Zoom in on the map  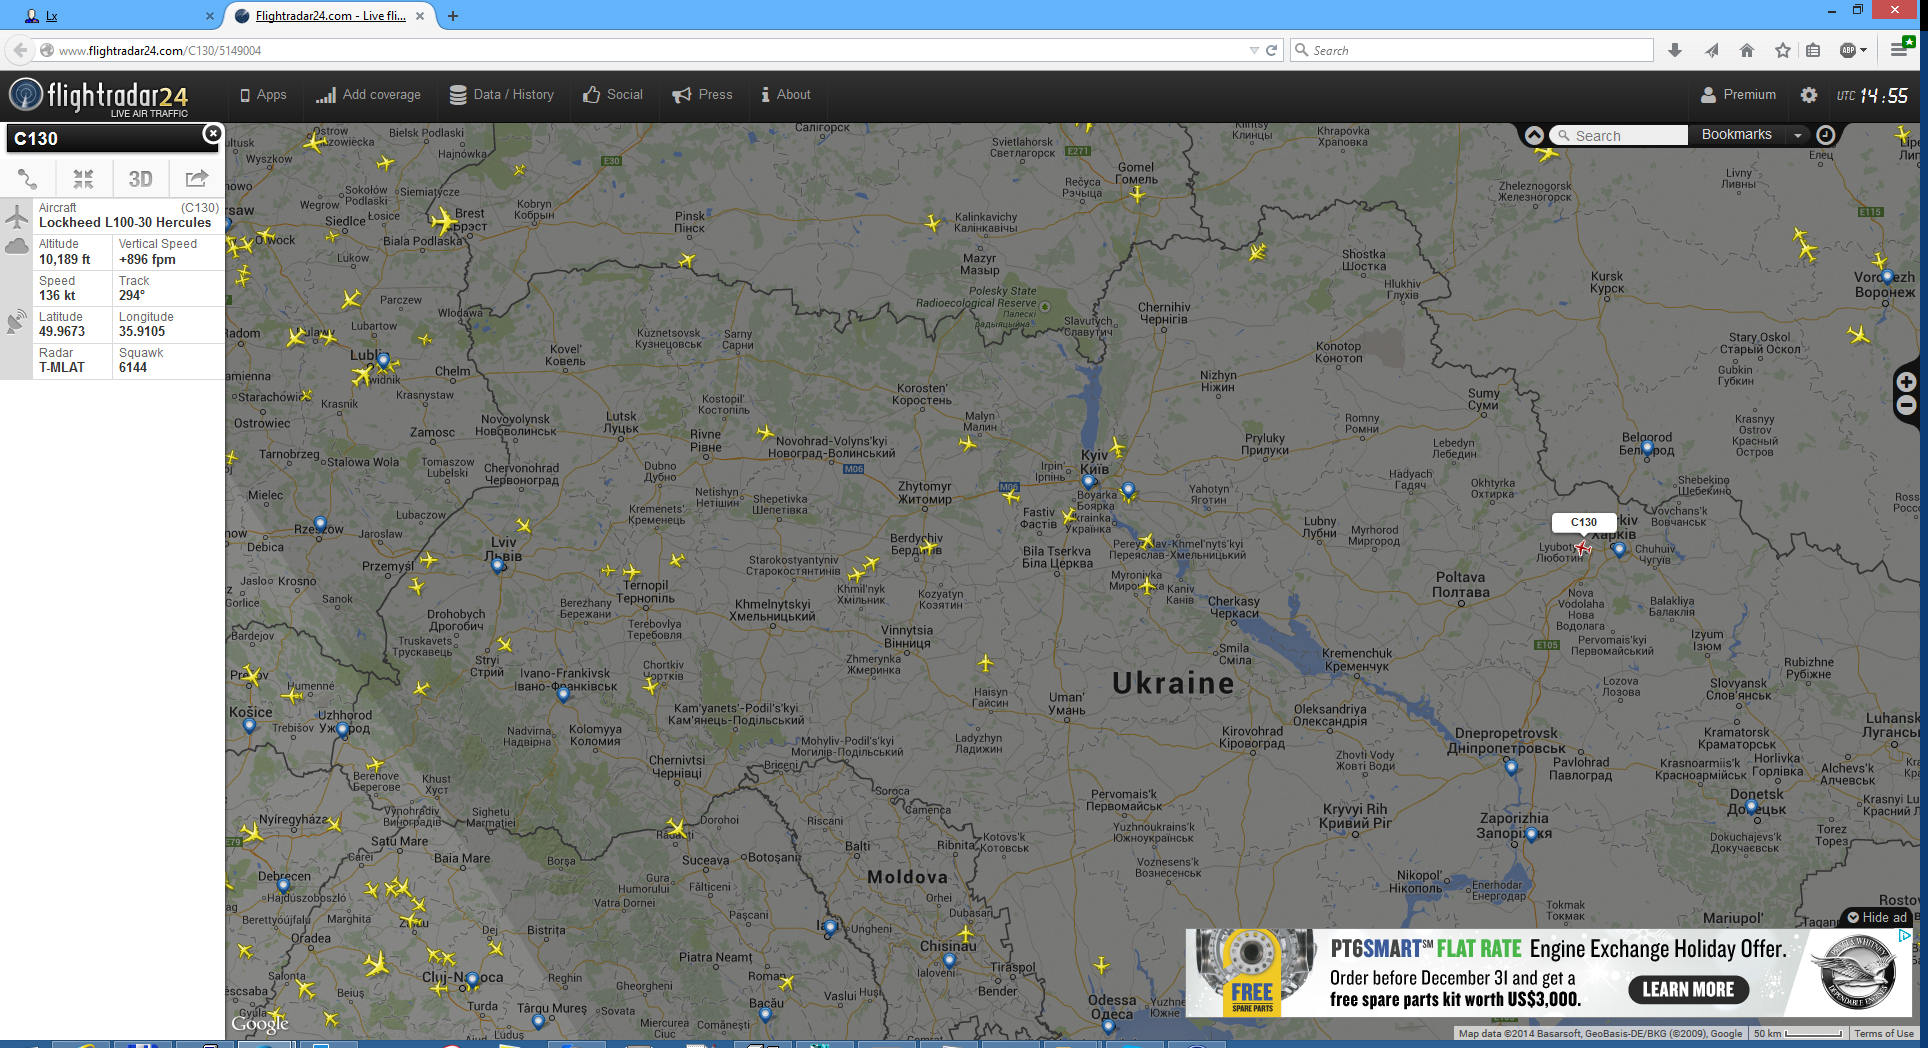pyautogui.click(x=1906, y=382)
